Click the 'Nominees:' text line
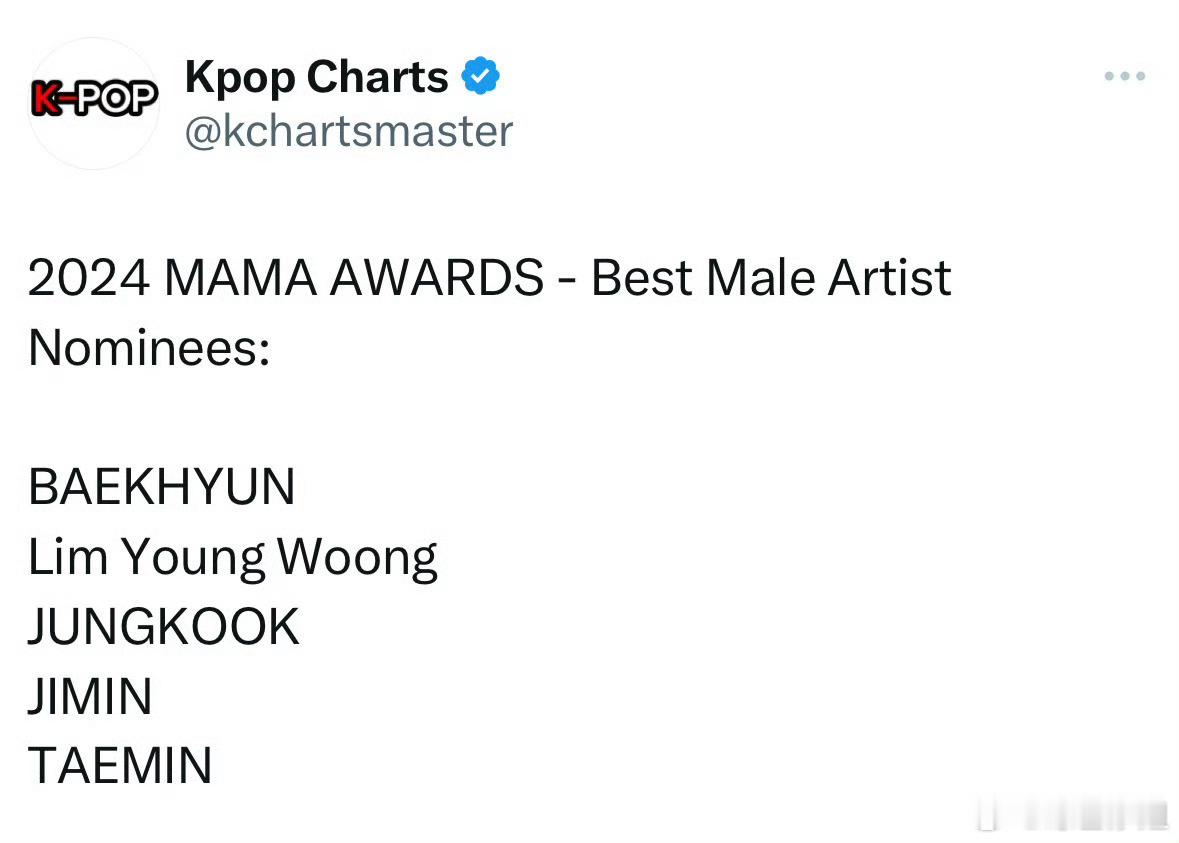The height and width of the screenshot is (843, 1179). tap(149, 348)
